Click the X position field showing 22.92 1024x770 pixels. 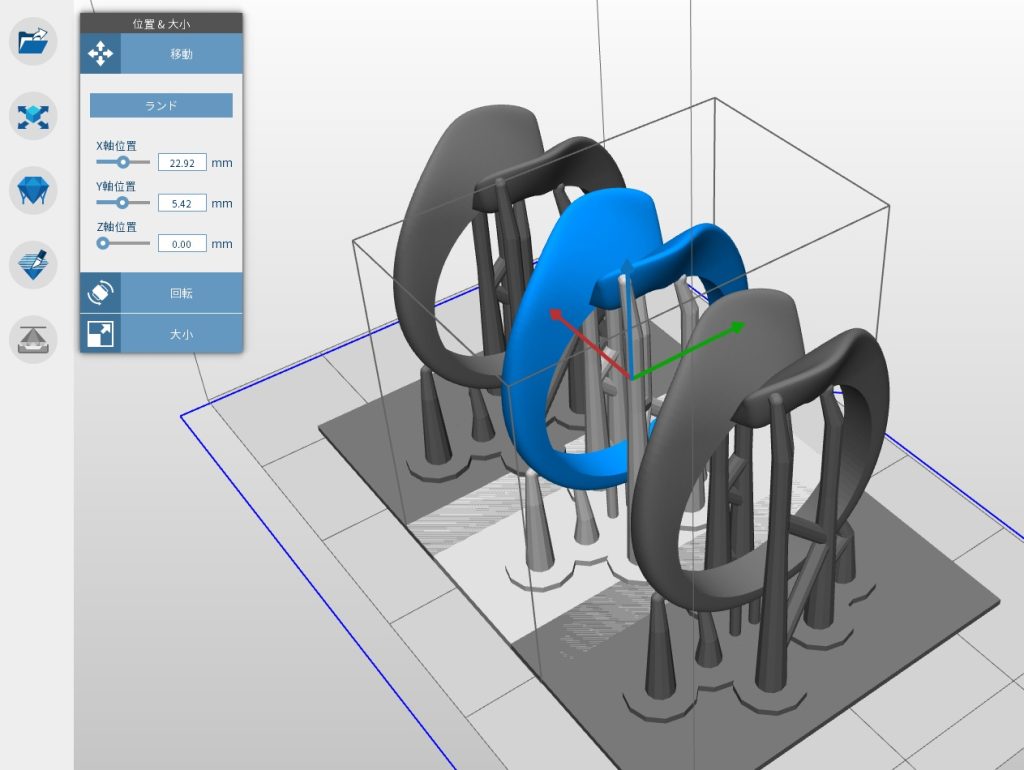pos(182,161)
